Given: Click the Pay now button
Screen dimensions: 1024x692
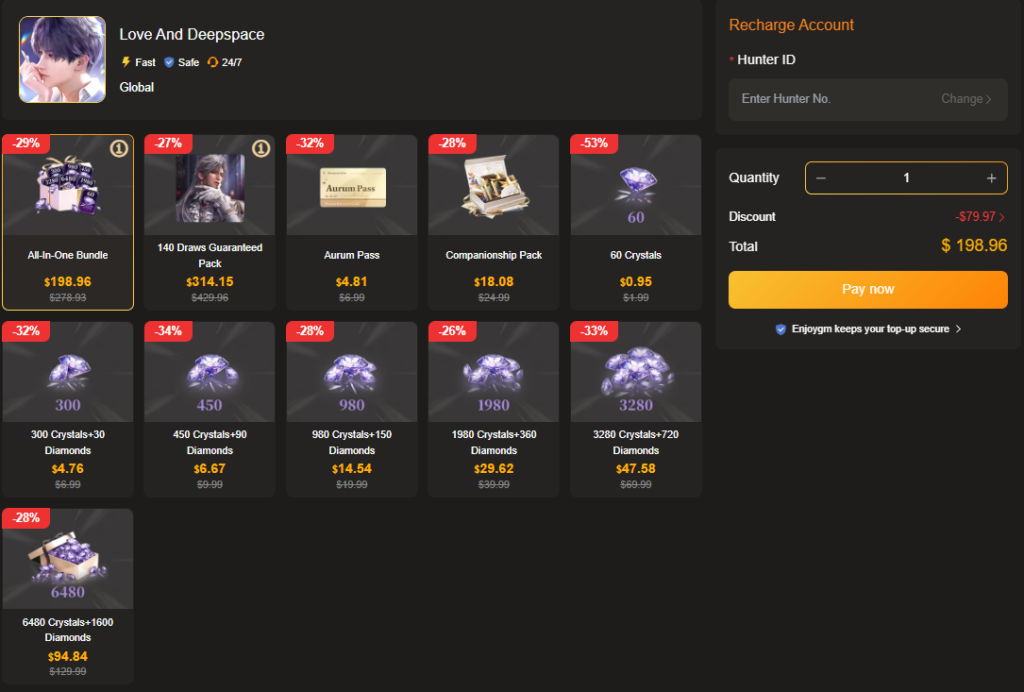Looking at the screenshot, I should [x=868, y=289].
